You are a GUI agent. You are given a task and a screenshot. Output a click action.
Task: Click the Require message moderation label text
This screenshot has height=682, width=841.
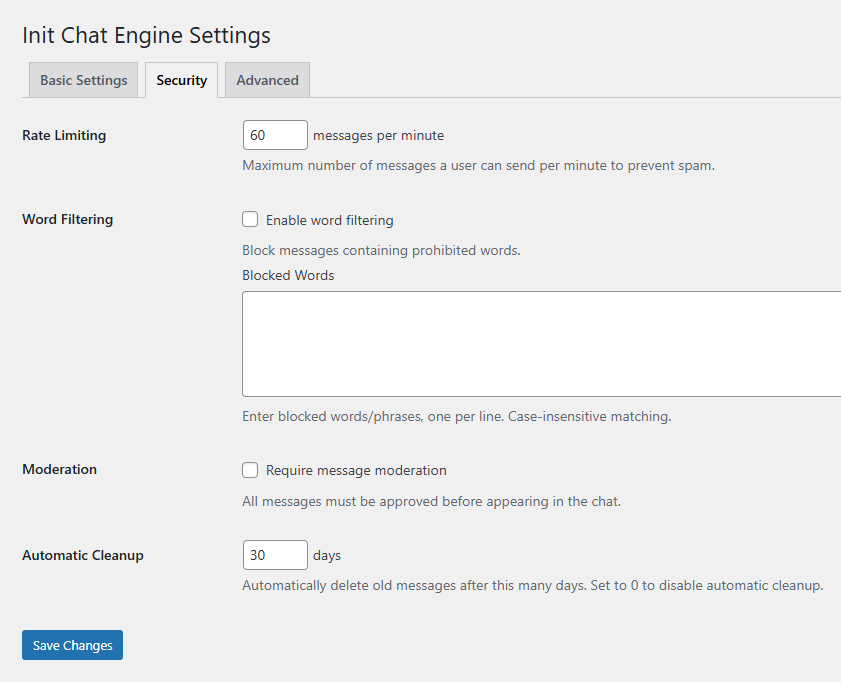[355, 469]
